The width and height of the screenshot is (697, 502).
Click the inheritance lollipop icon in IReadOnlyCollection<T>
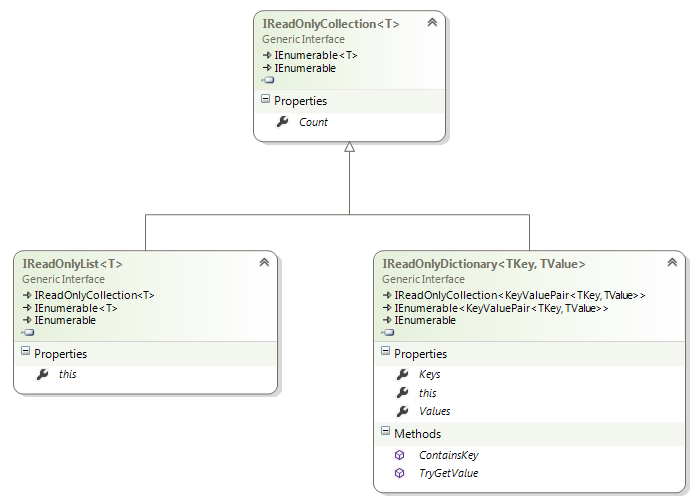coord(268,80)
